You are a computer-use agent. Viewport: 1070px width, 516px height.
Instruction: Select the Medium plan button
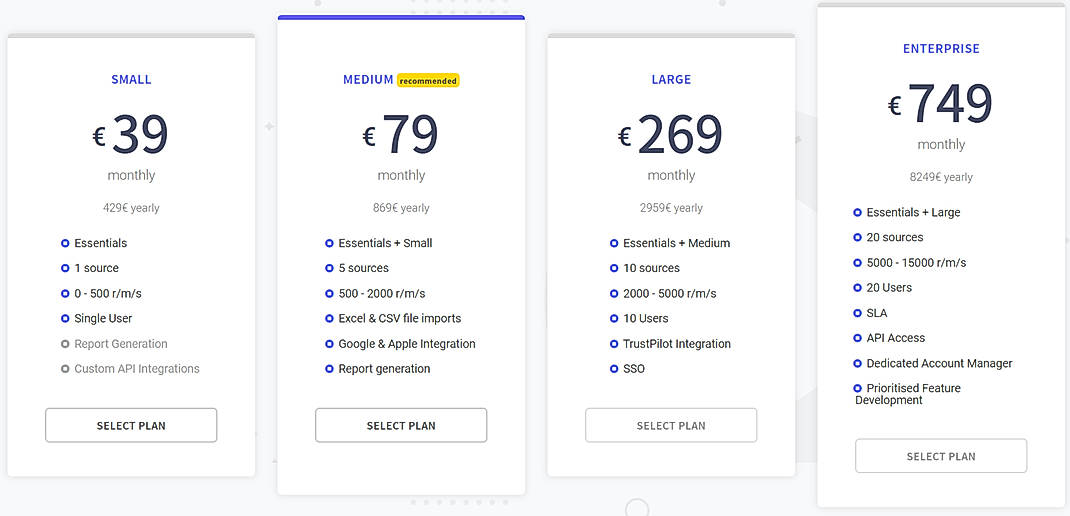click(x=401, y=425)
